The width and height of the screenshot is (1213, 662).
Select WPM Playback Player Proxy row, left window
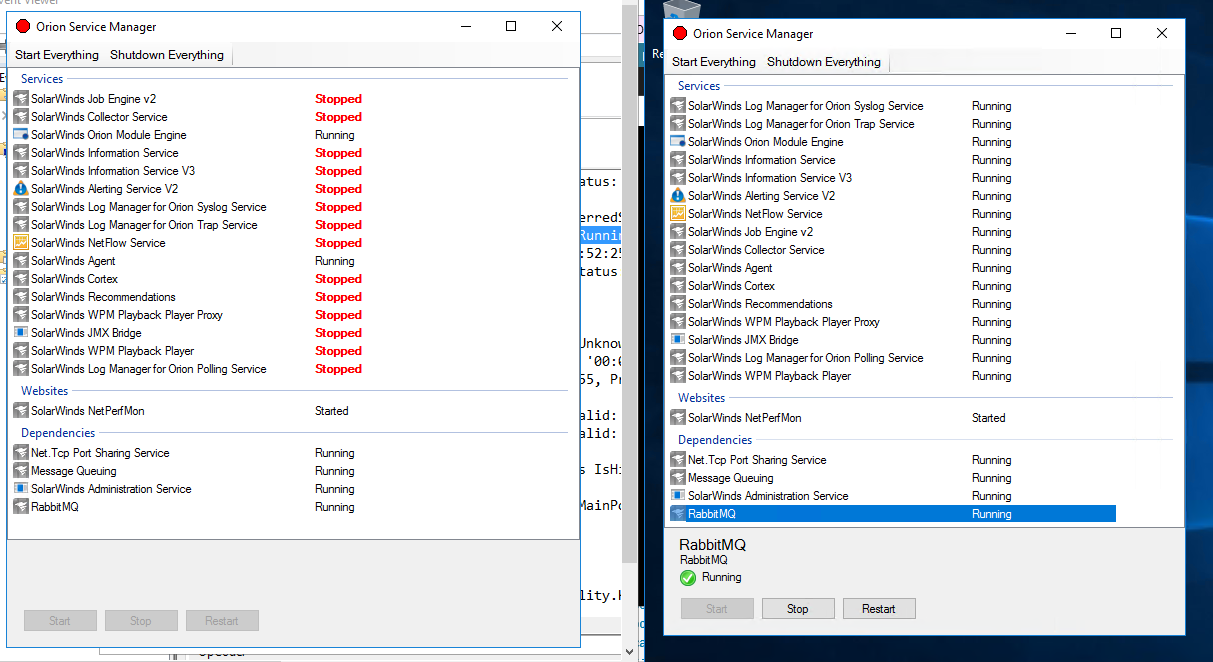pyautogui.click(x=235, y=315)
